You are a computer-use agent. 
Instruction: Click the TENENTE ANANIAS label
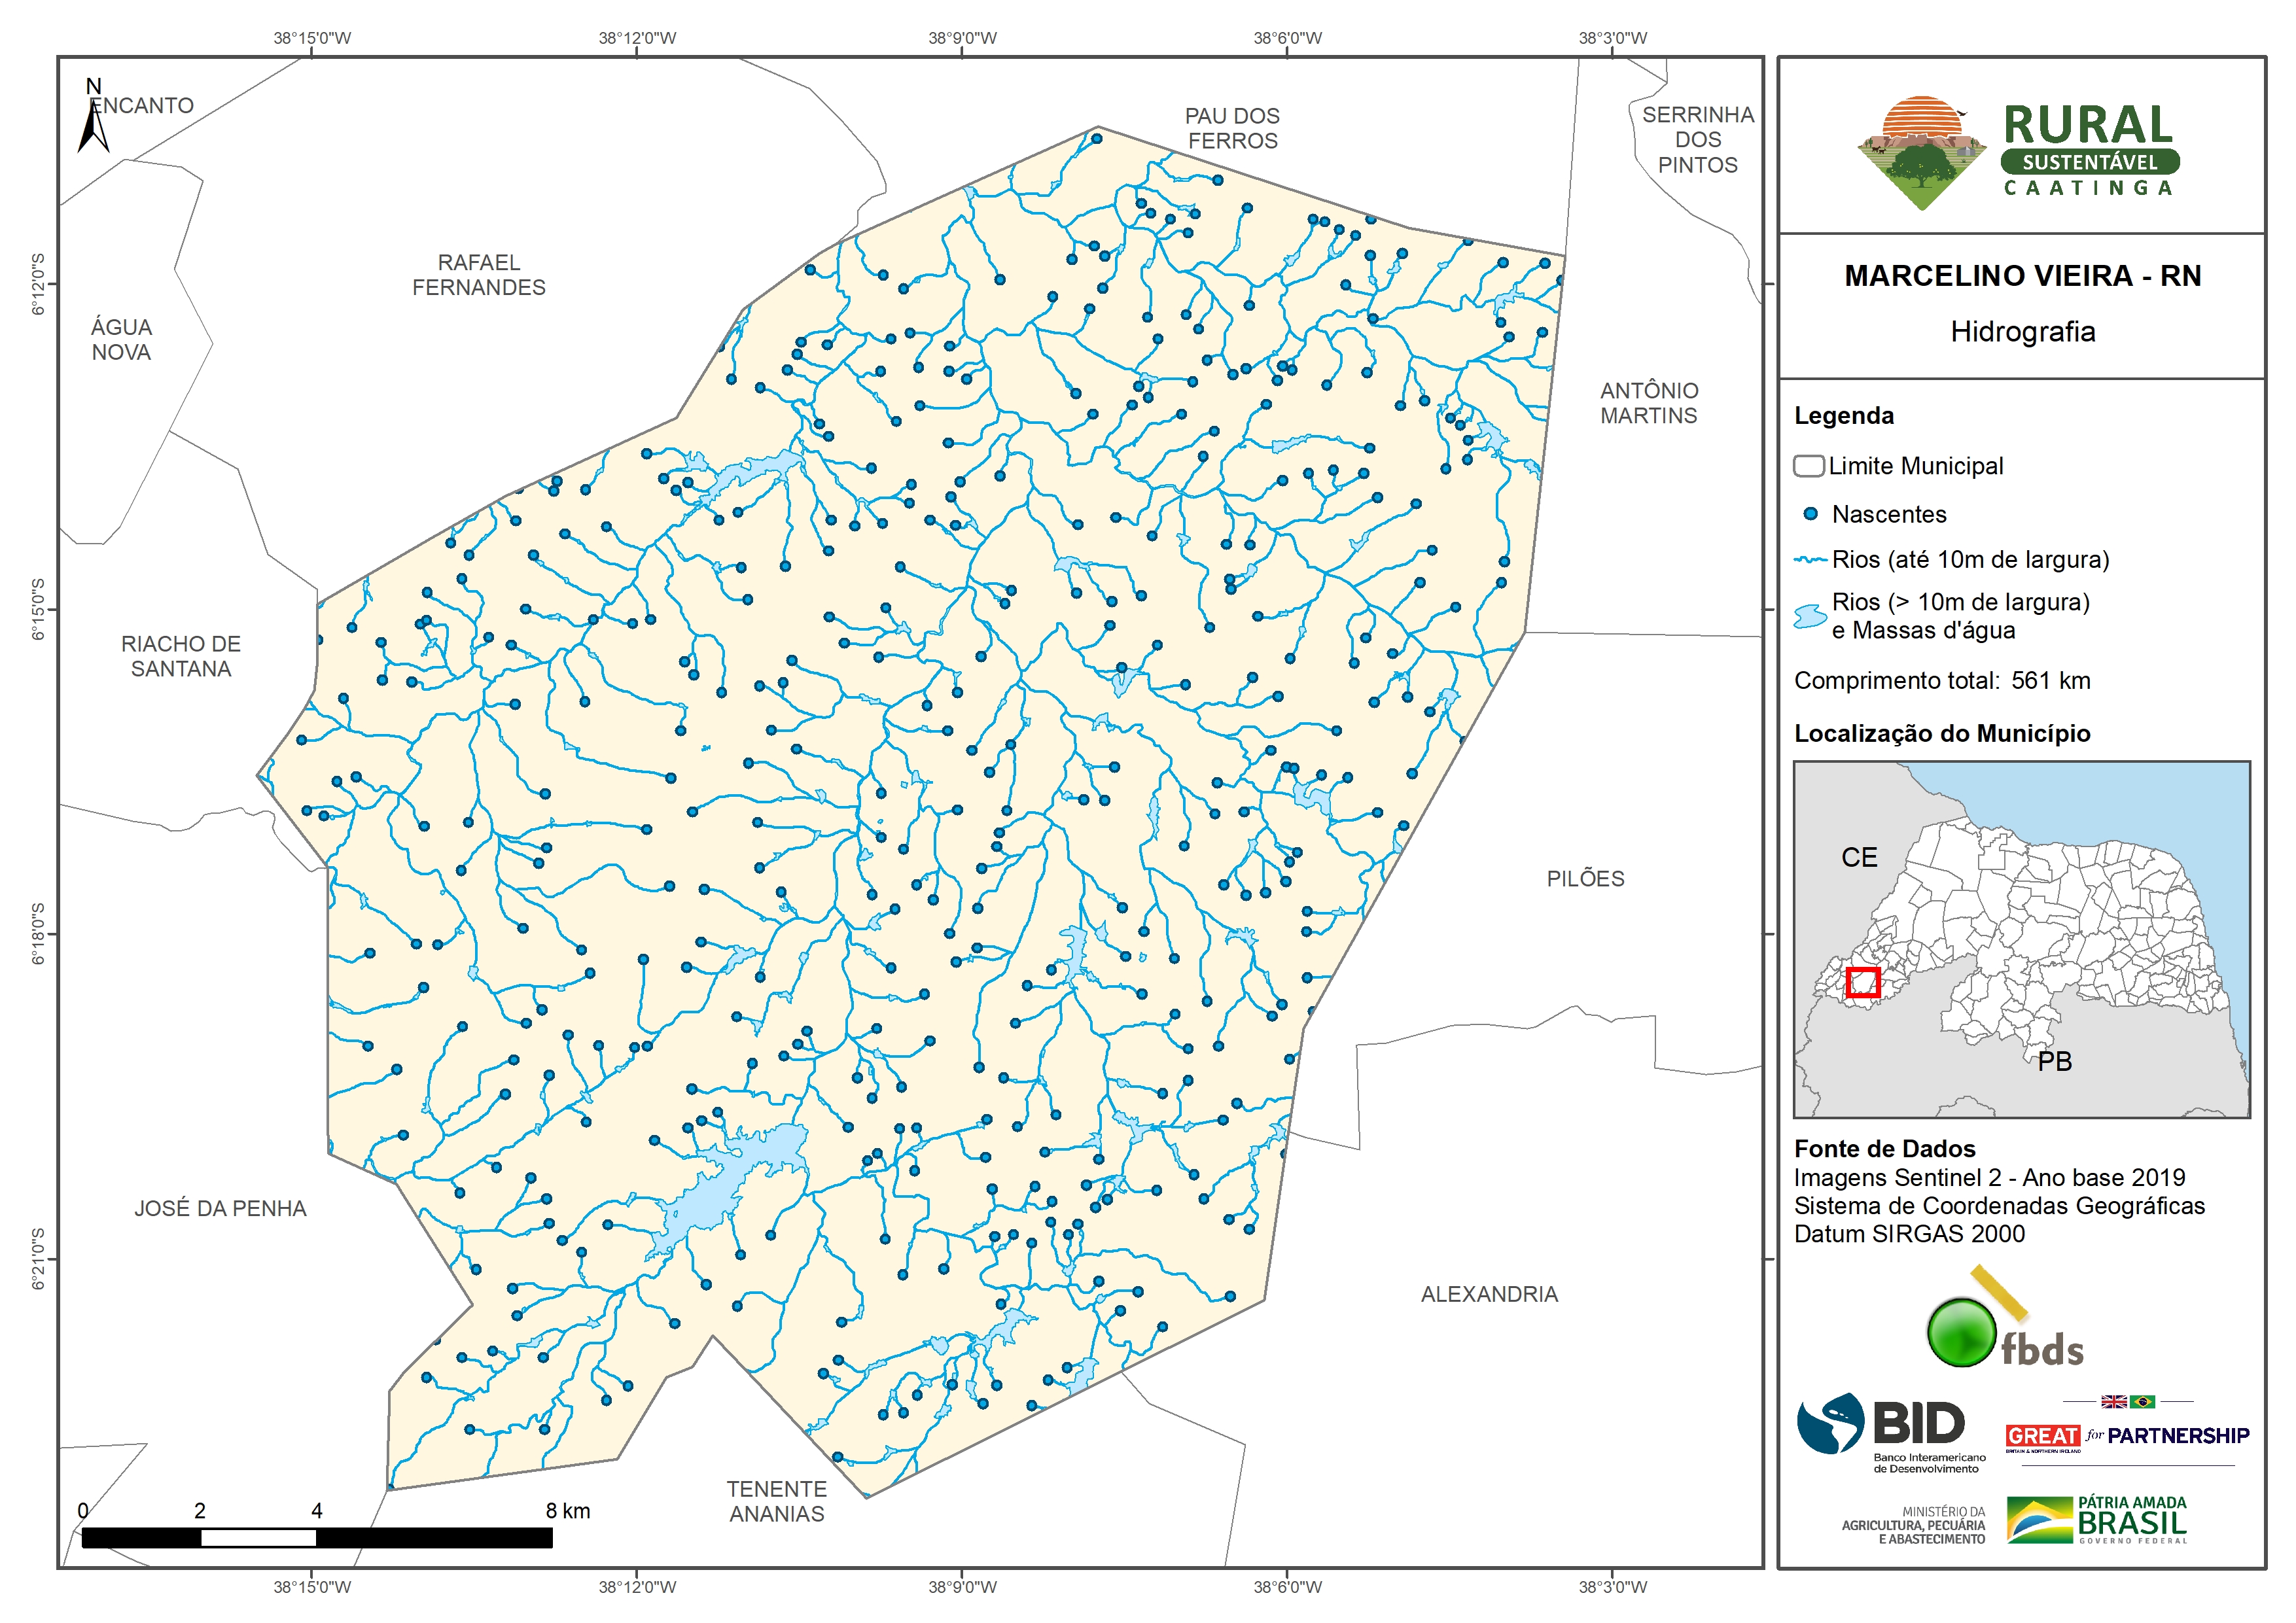(x=777, y=1501)
